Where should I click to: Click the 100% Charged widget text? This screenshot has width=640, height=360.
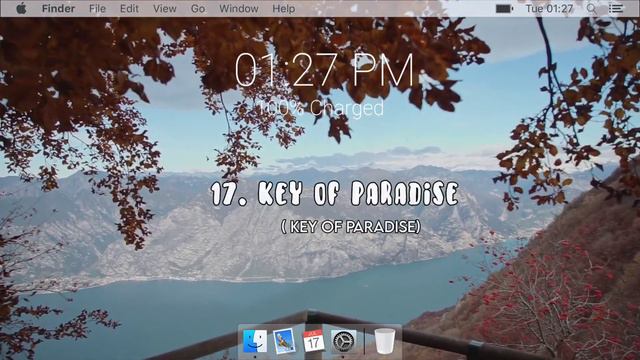tap(321, 108)
